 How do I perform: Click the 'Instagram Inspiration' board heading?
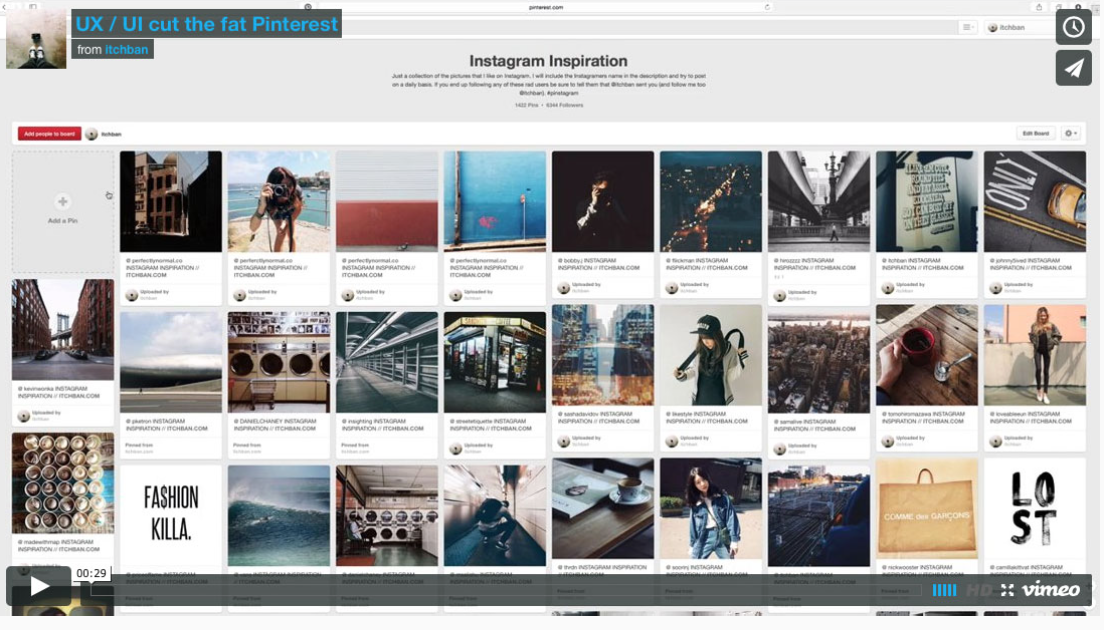click(x=548, y=61)
